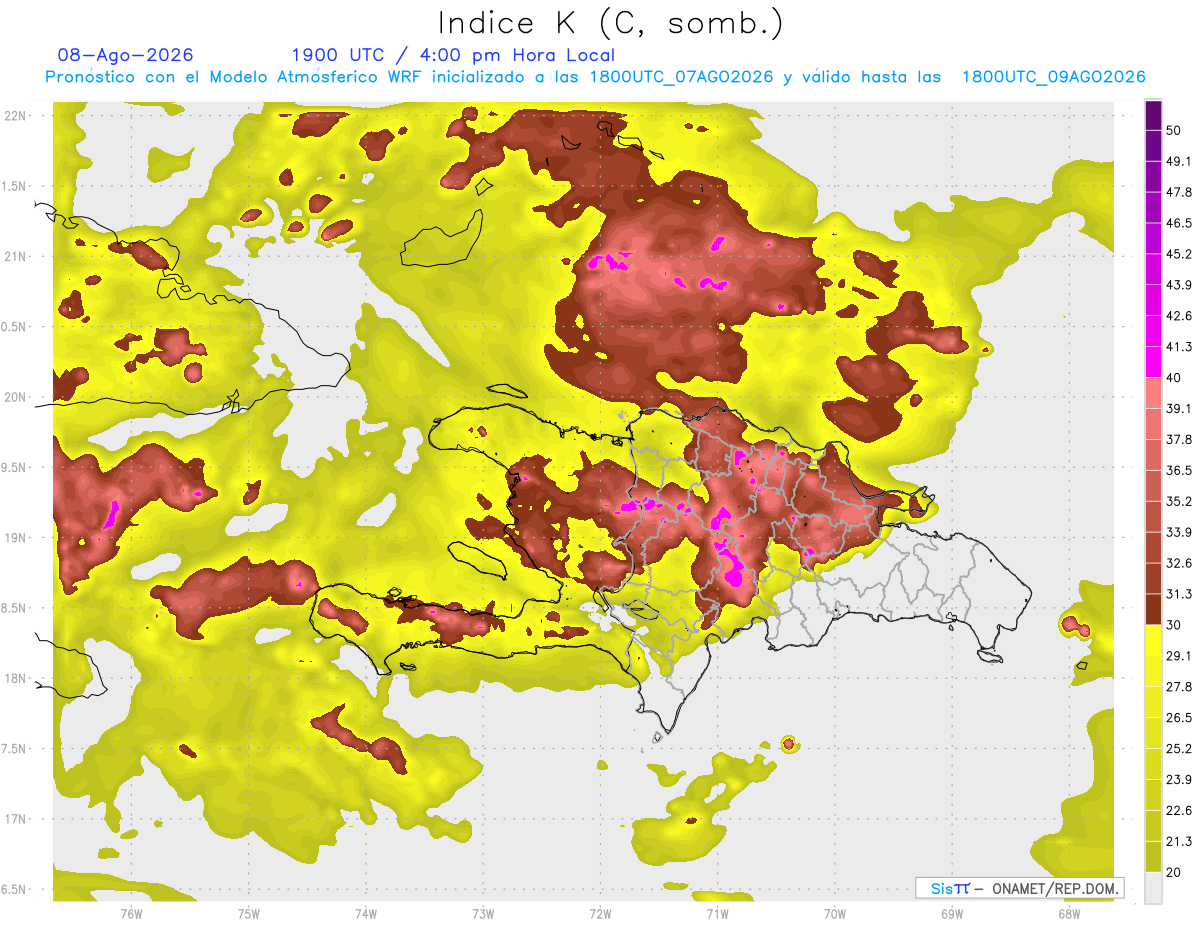
Task: Click the colorbar value 41.3
Action: click(x=1180, y=347)
